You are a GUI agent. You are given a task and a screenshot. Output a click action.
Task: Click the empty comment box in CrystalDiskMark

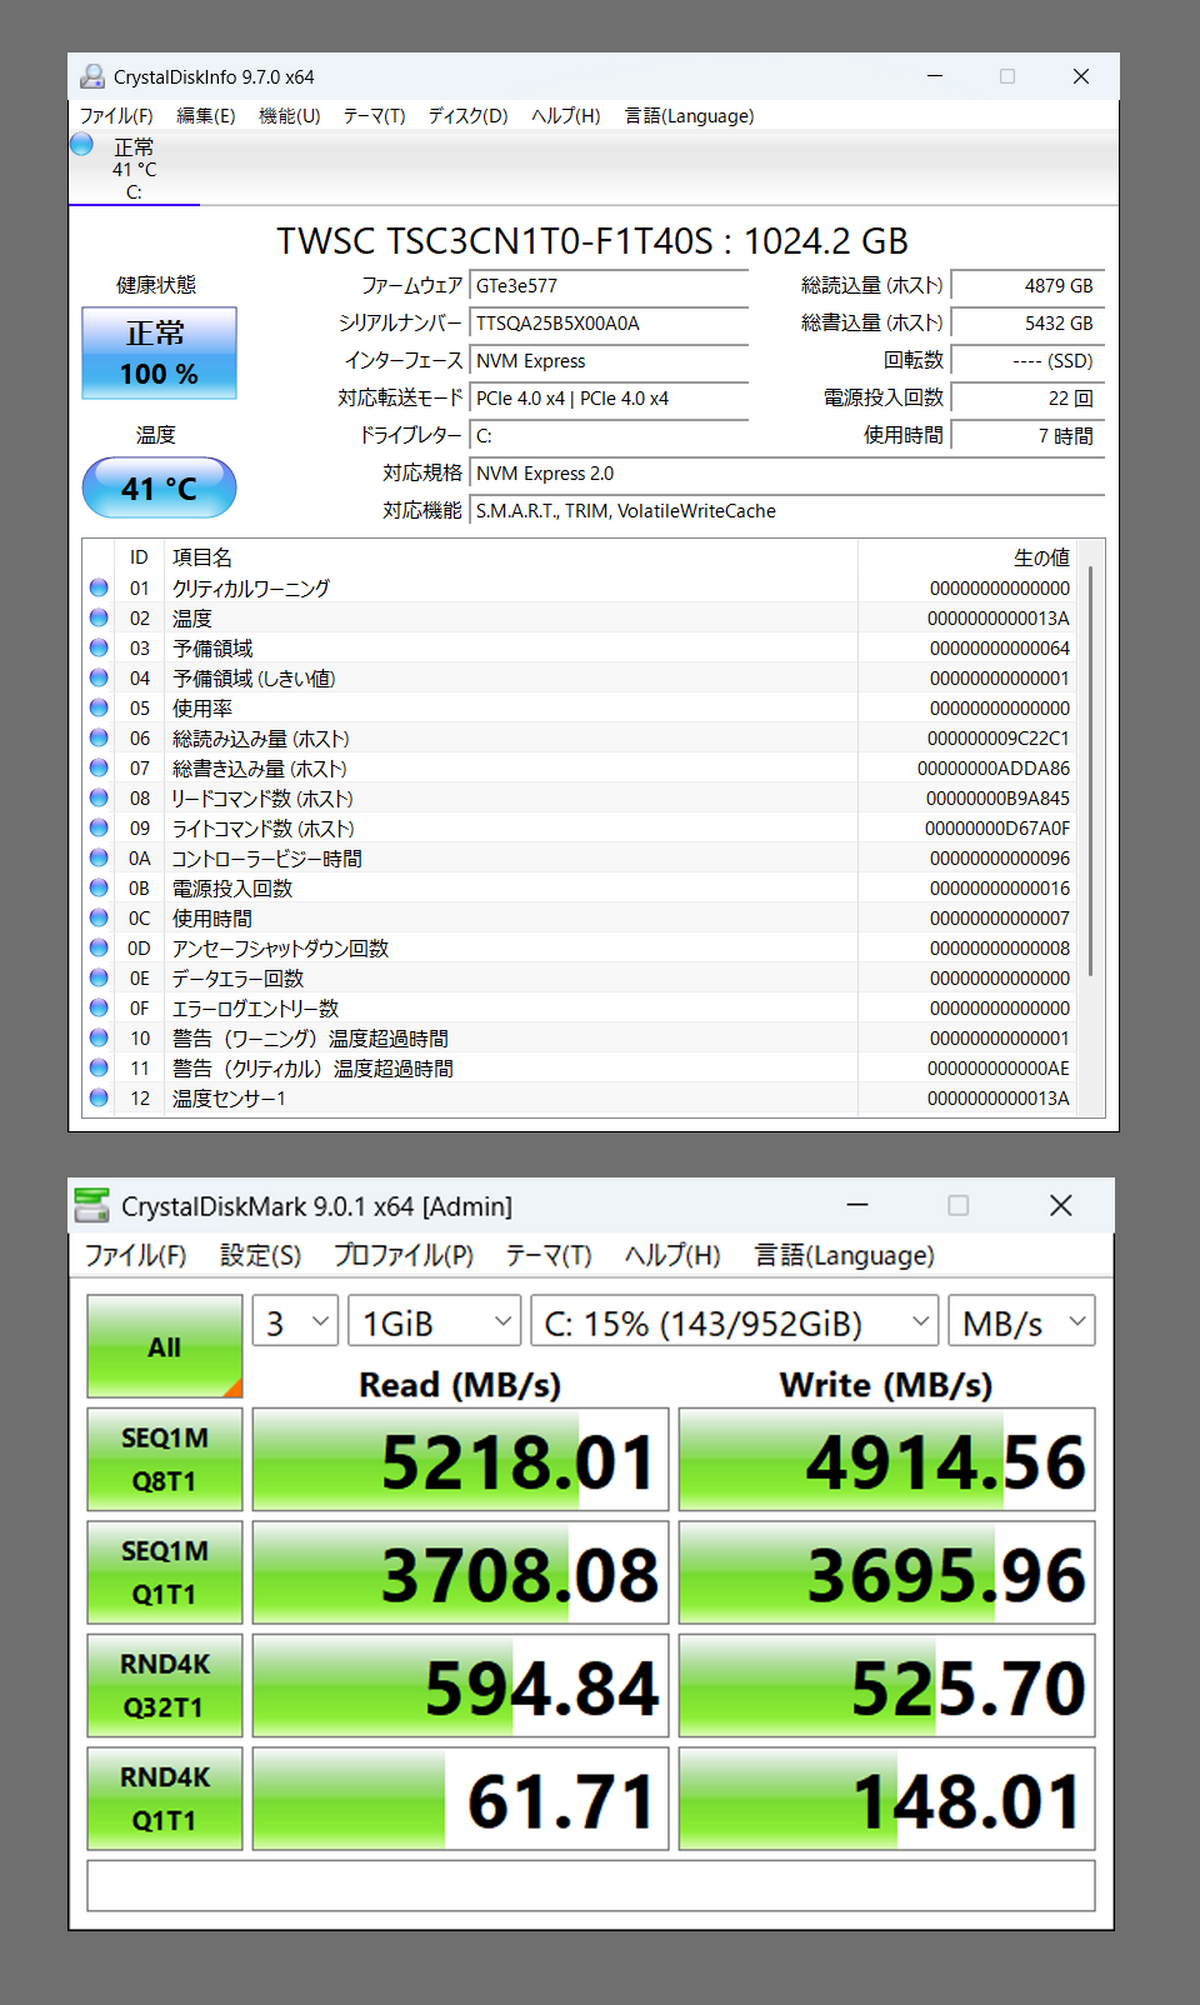pyautogui.click(x=591, y=1886)
